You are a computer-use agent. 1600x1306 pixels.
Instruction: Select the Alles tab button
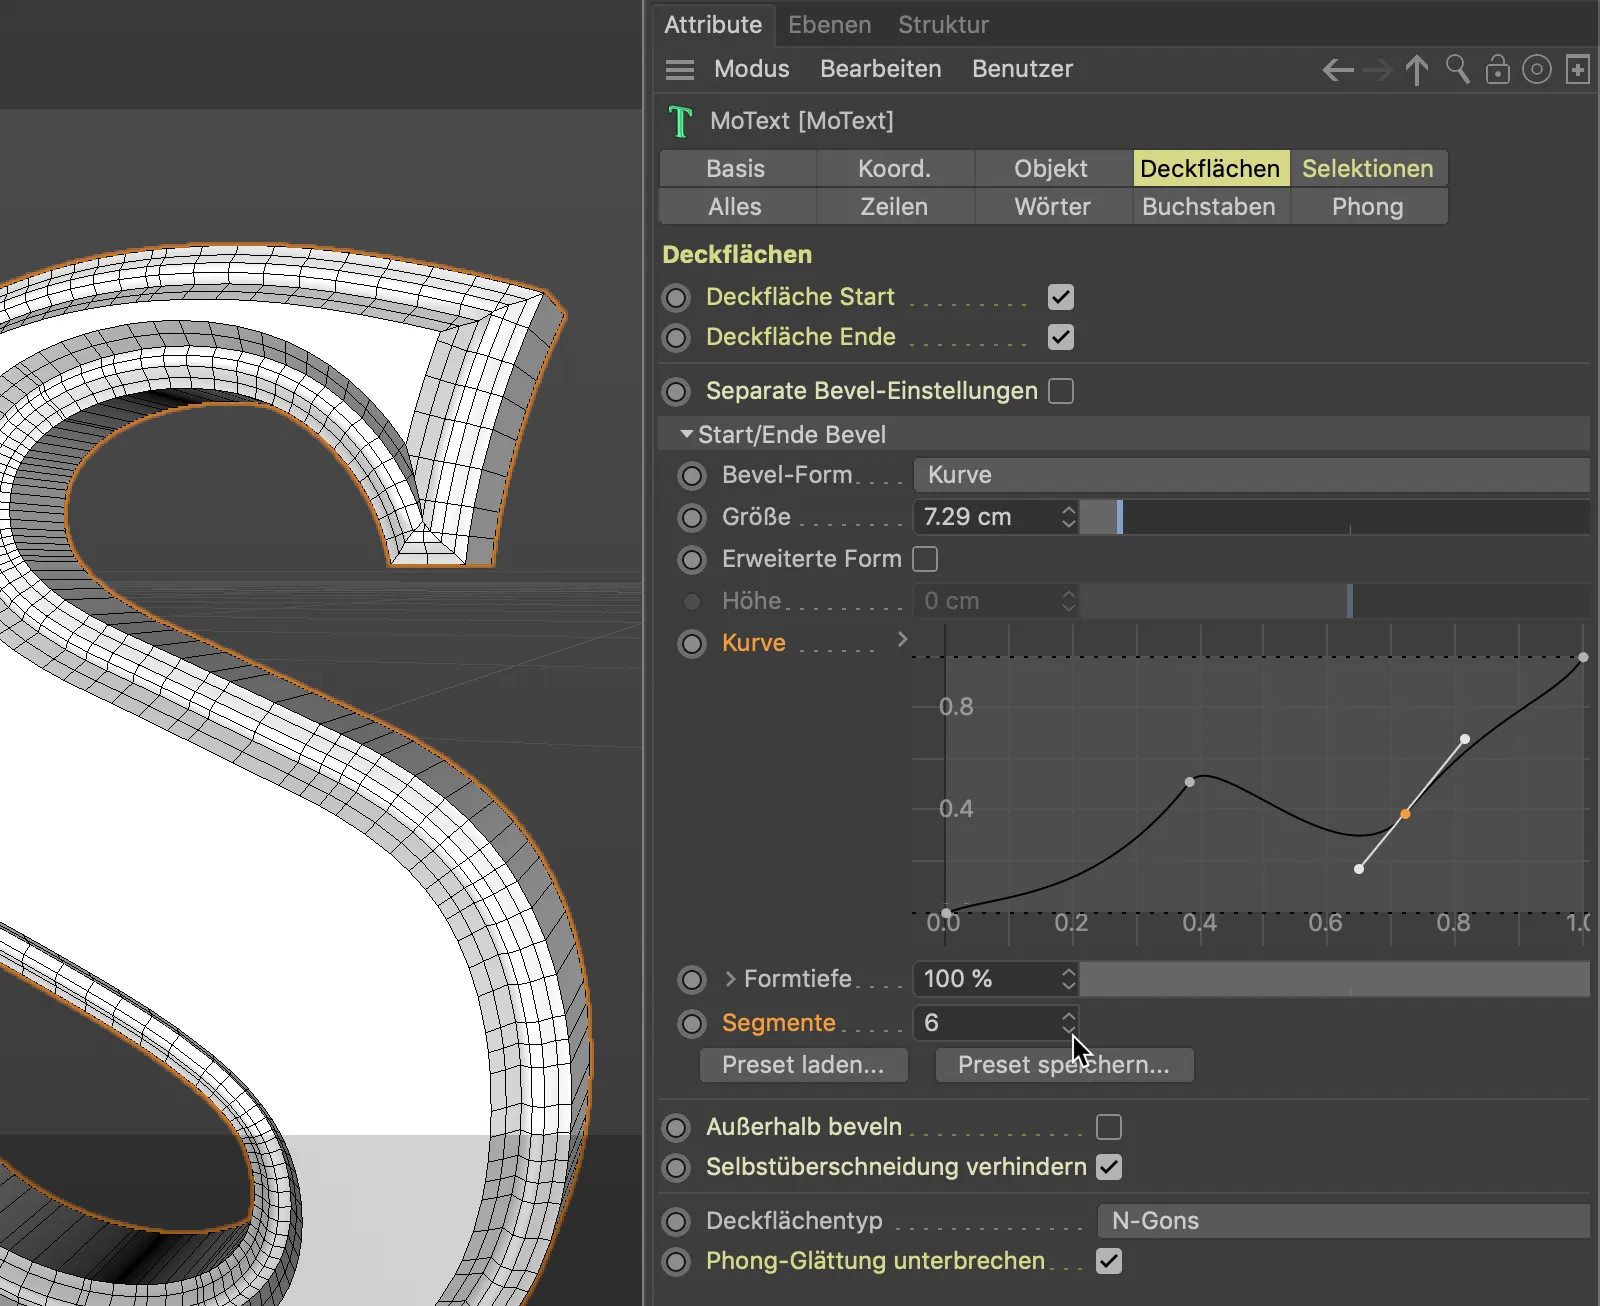736,207
